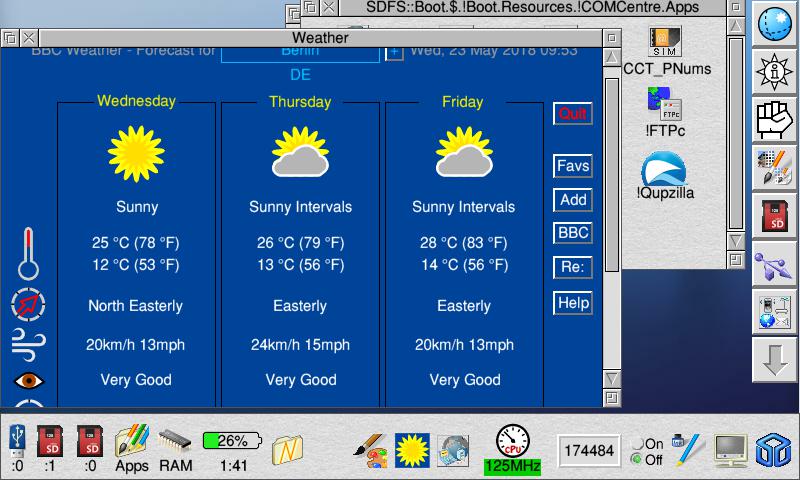Select the Off radio button
Viewport: 800px width, 480px height.
636,460
